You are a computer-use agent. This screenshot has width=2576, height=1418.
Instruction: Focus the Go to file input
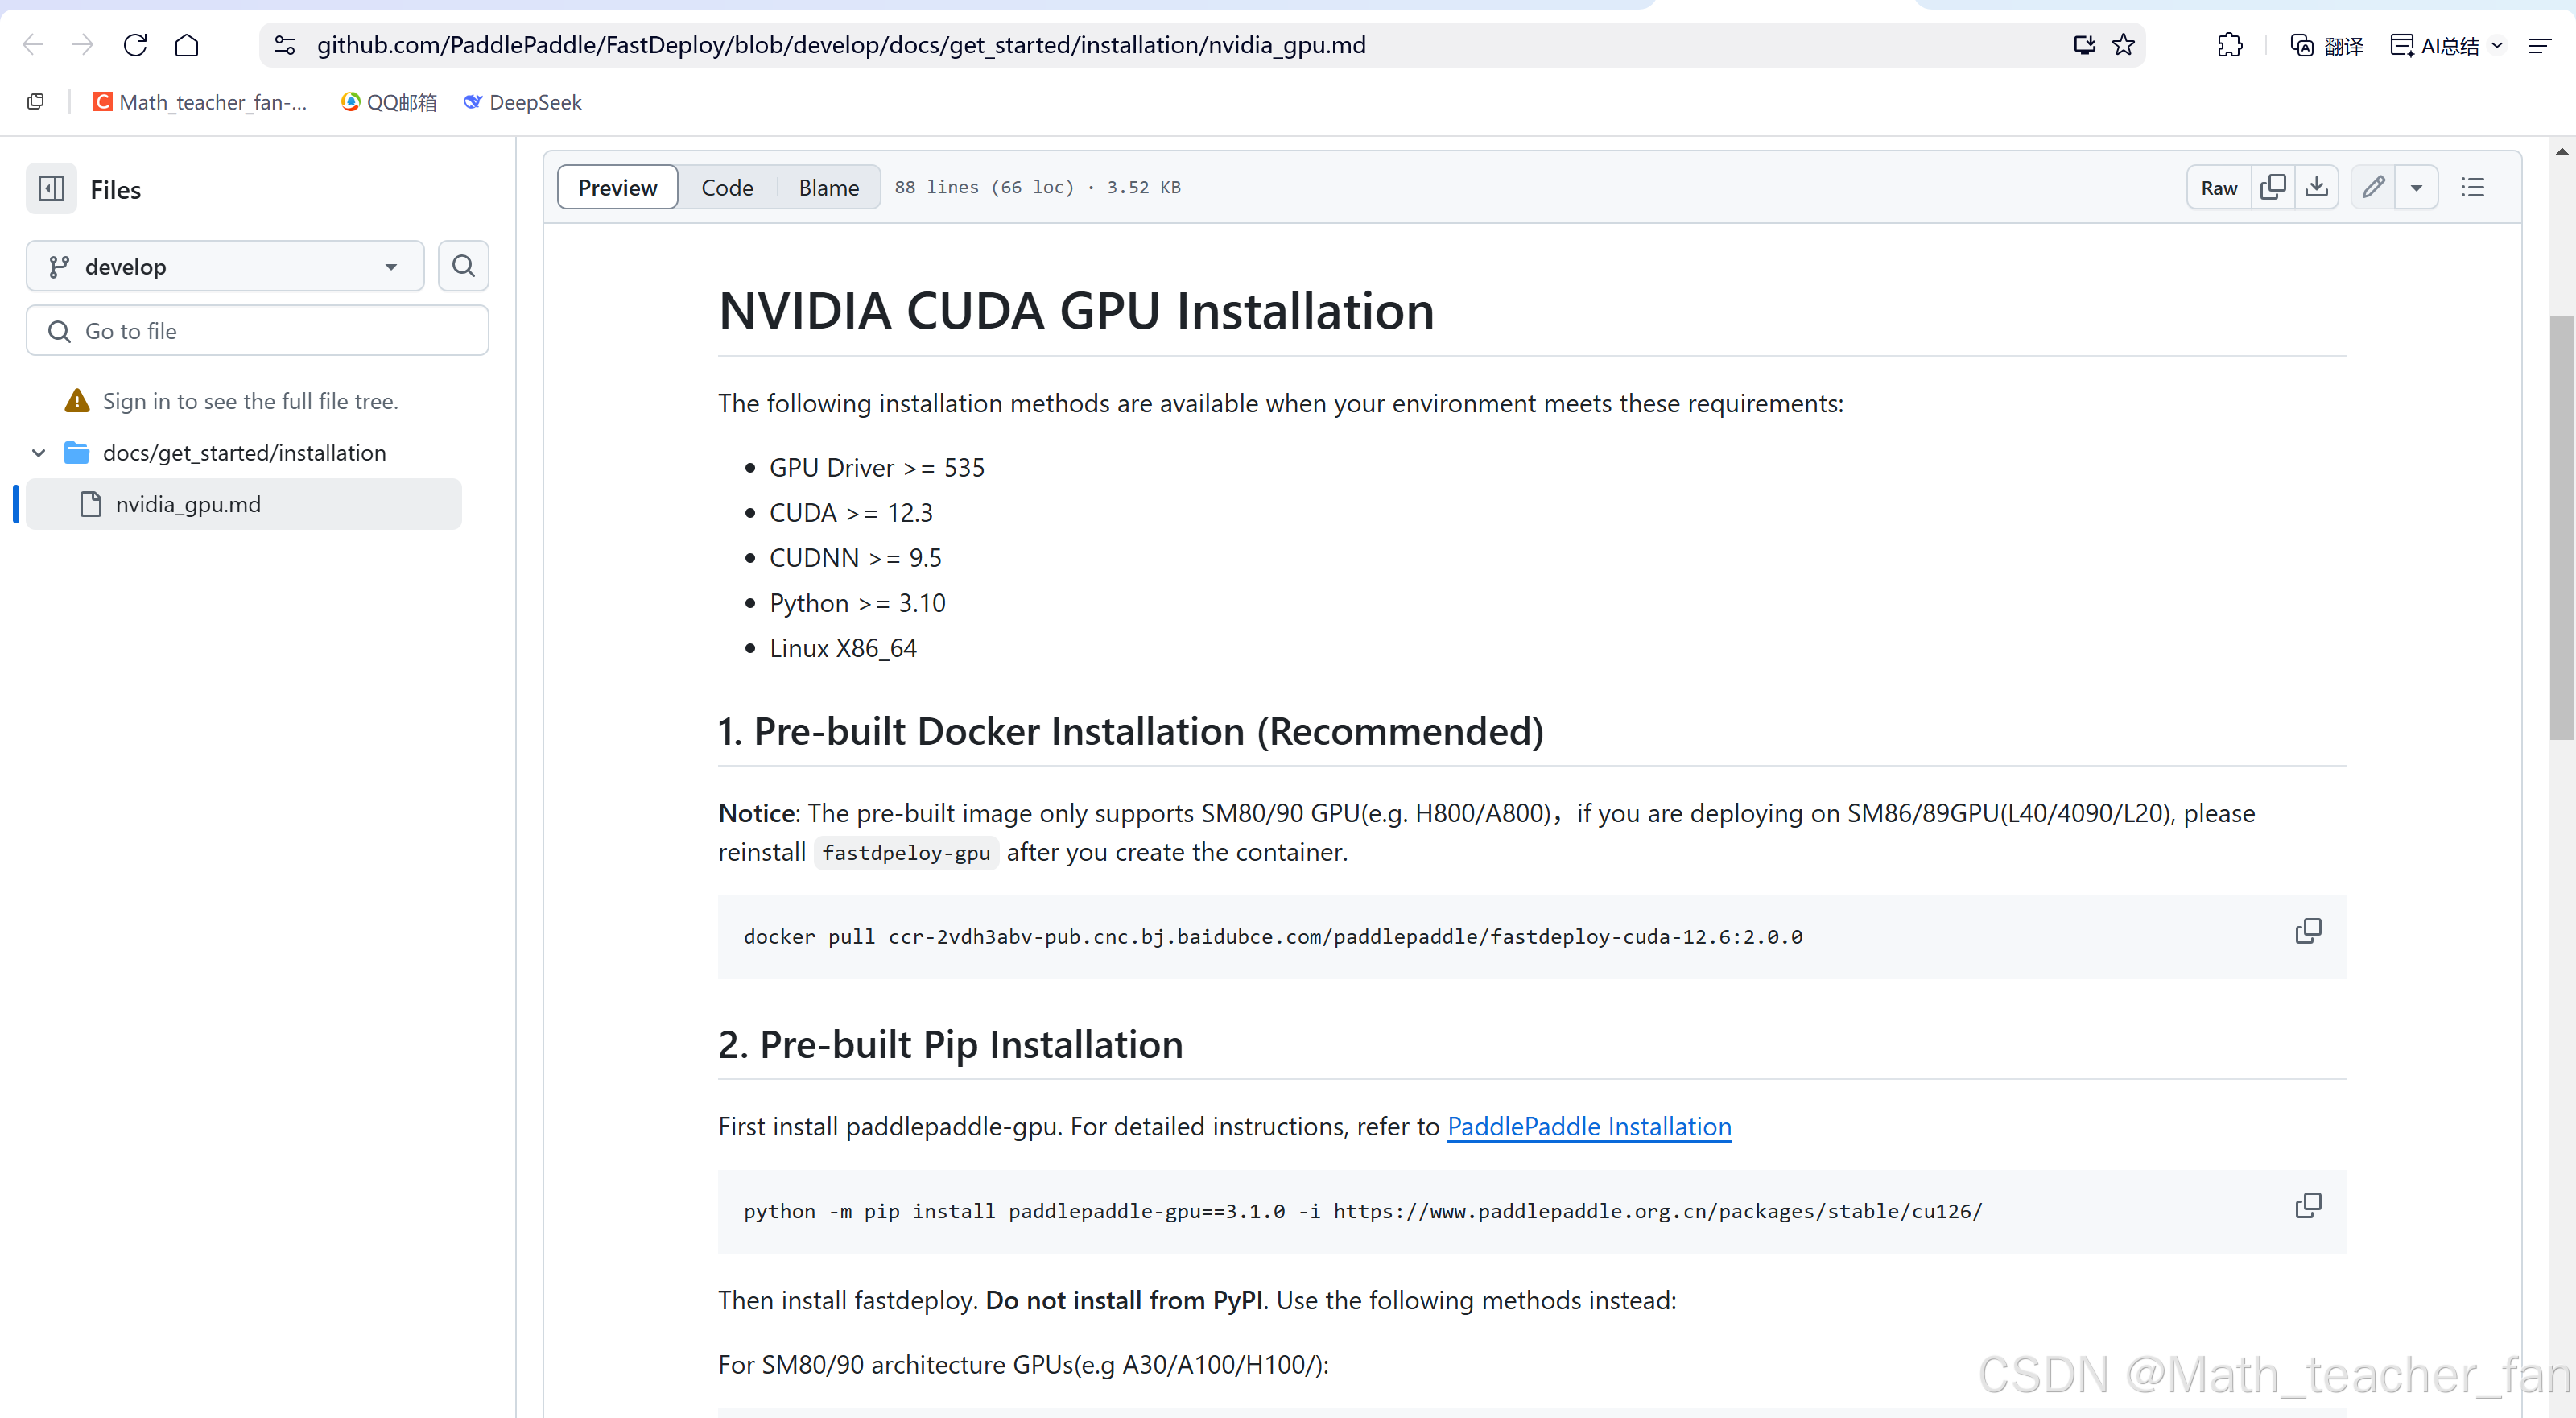(257, 331)
